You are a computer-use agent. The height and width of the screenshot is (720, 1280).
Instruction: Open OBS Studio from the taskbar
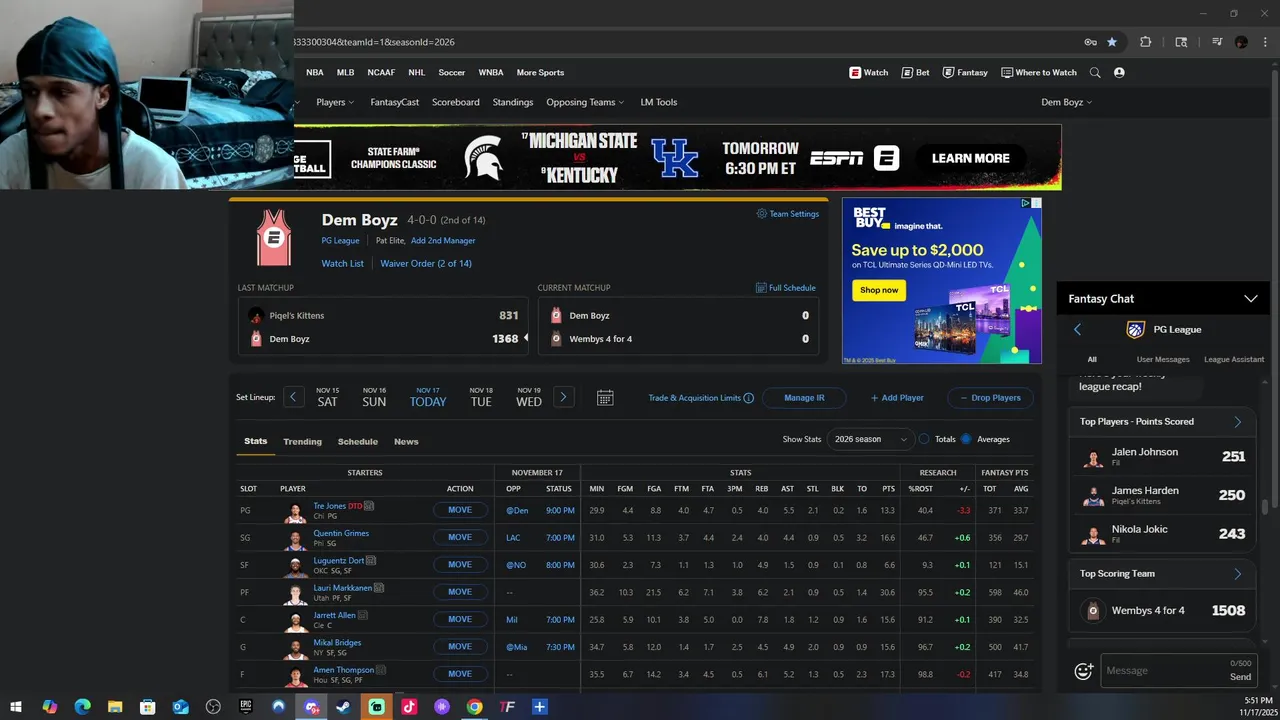213,707
